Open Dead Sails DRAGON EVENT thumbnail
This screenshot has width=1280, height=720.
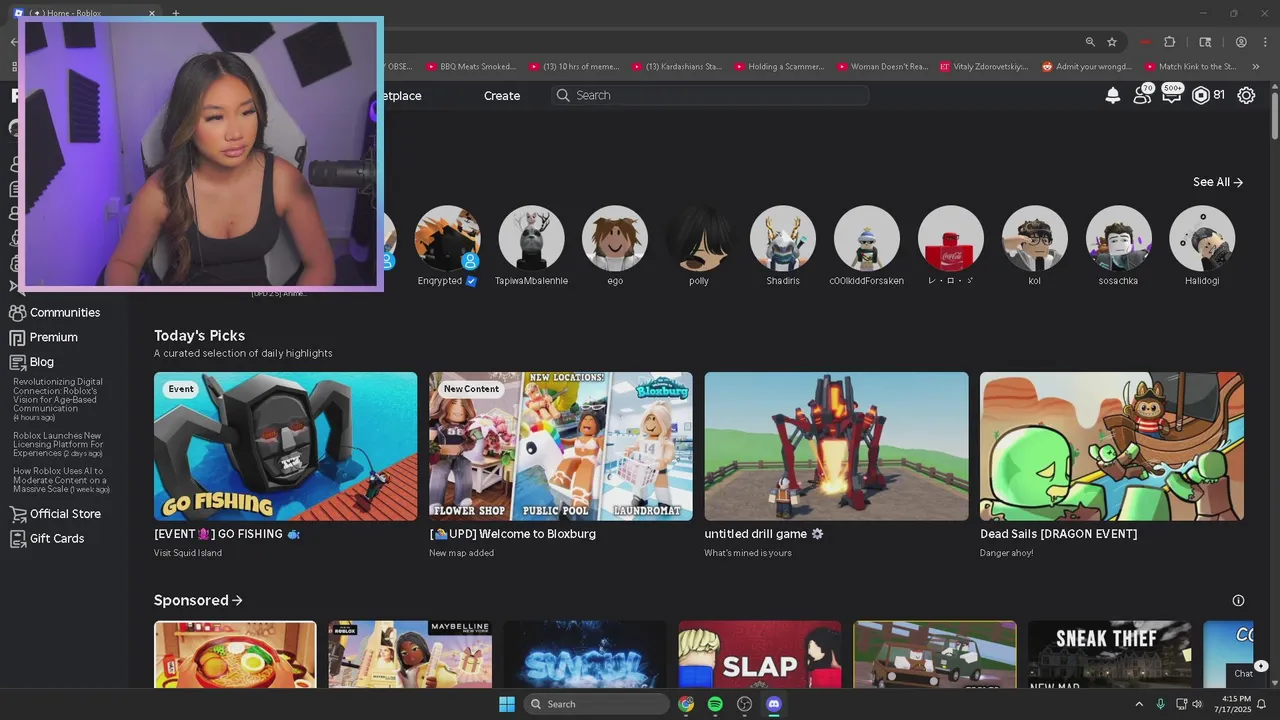tap(1112, 446)
